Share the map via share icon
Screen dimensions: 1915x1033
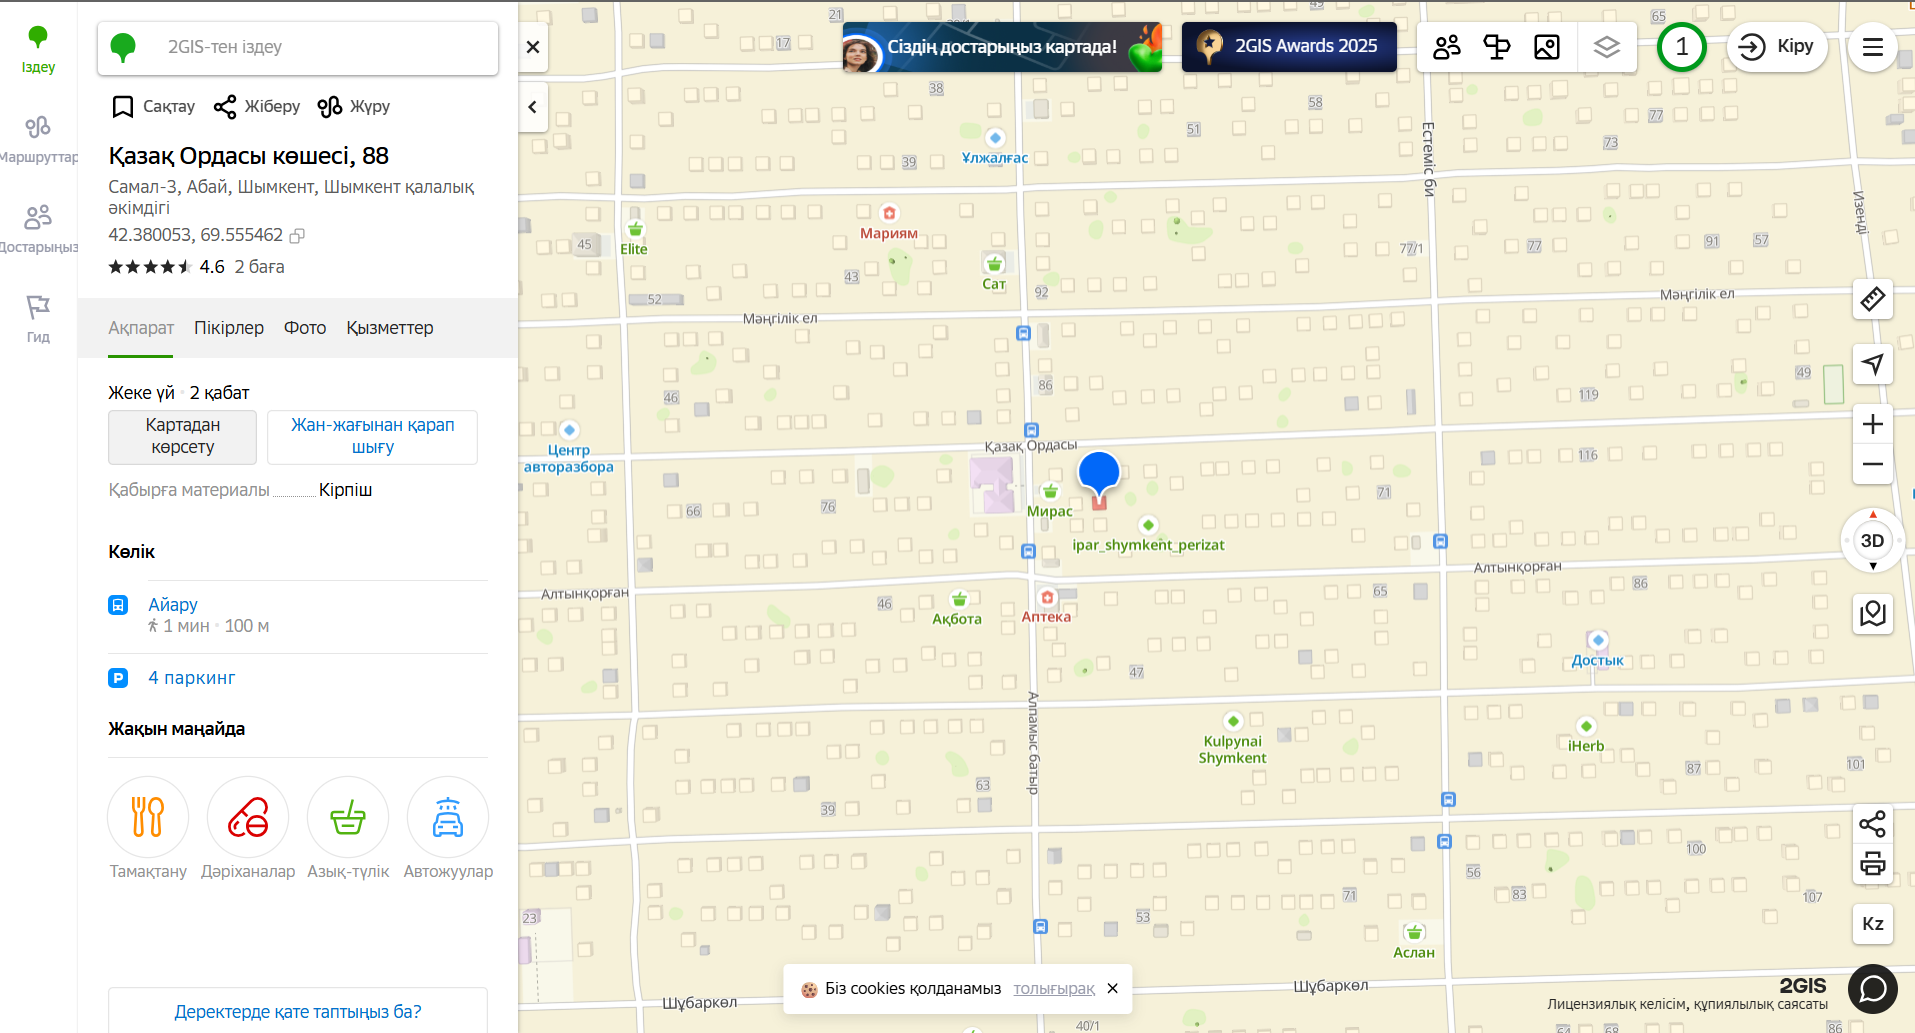point(1873,824)
